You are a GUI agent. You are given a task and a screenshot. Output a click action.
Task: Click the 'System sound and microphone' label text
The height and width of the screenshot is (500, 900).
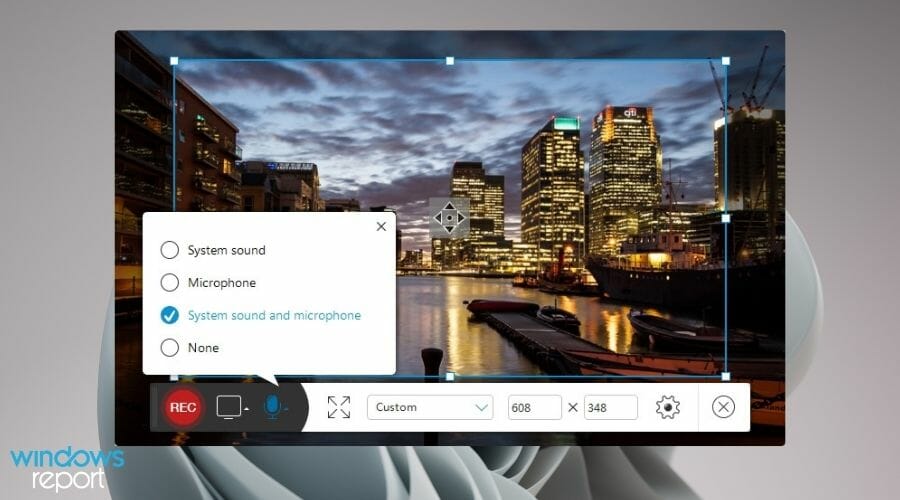[274, 315]
